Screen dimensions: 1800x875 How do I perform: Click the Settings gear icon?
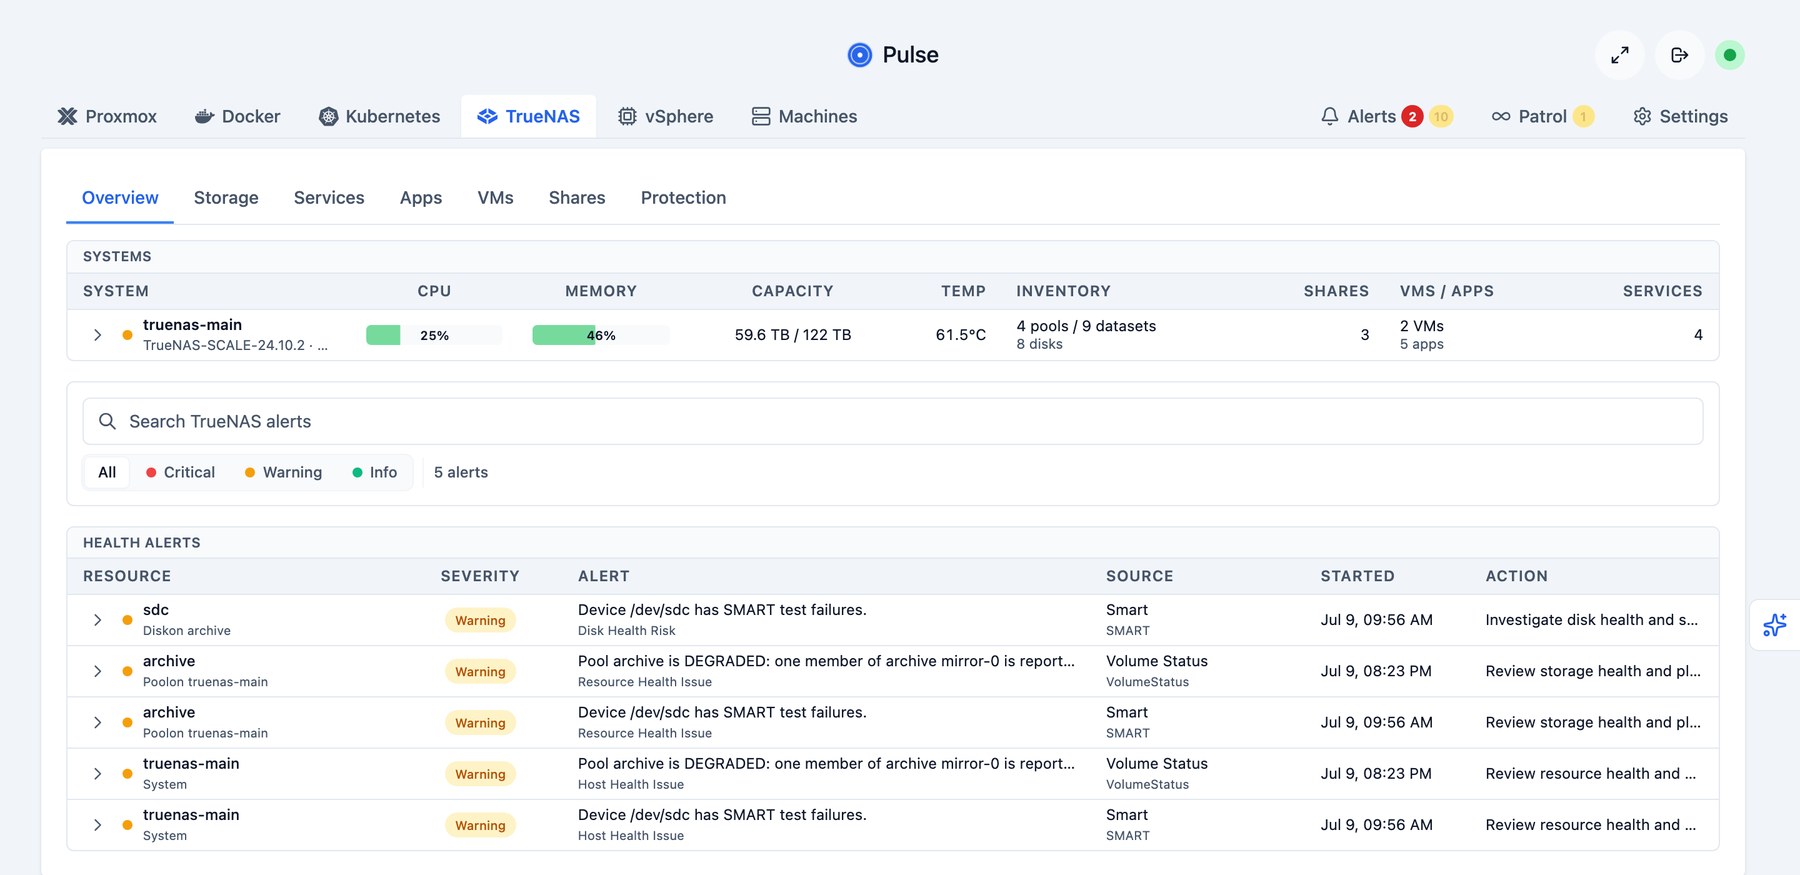[1642, 116]
